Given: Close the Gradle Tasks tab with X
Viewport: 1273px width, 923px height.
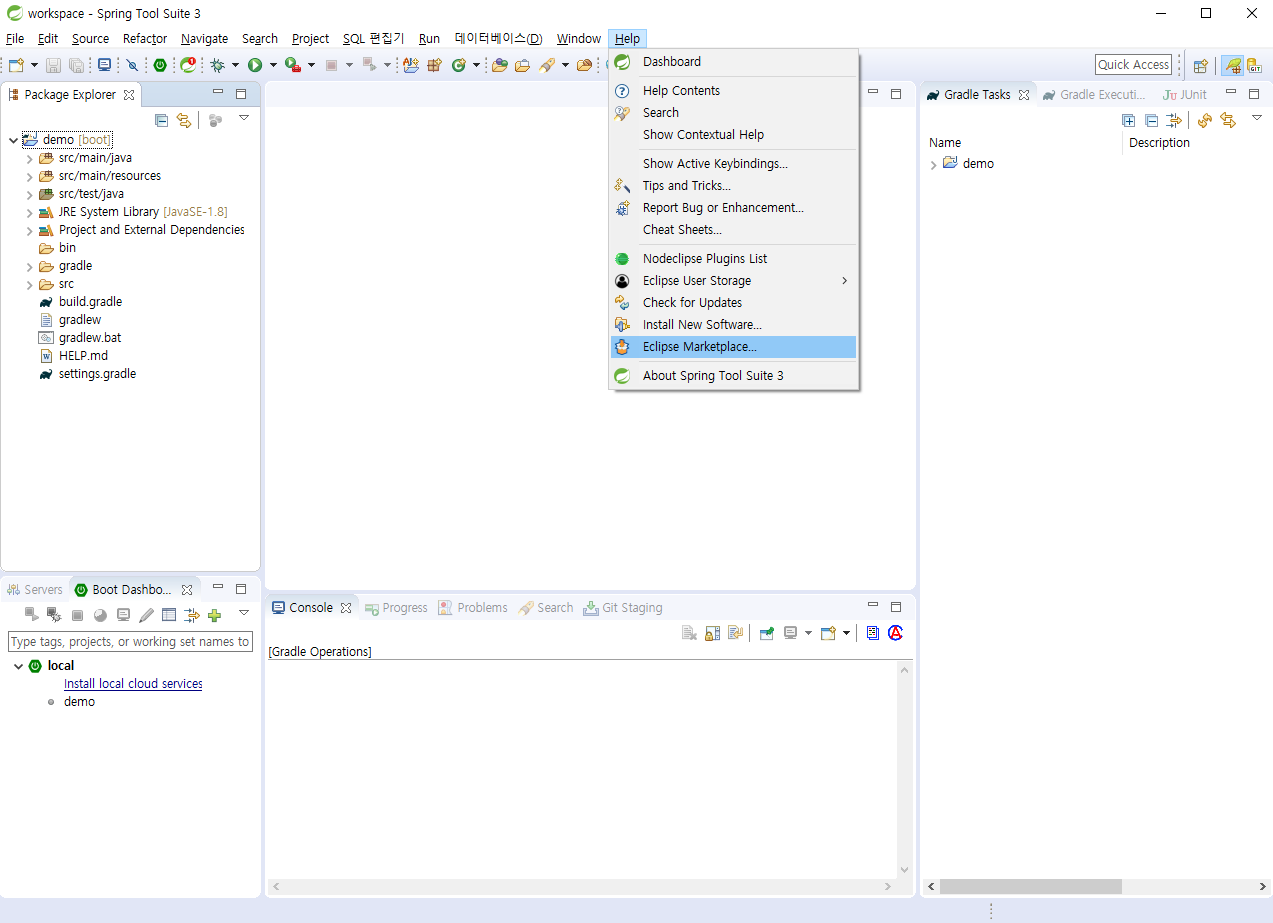Looking at the screenshot, I should 1024,95.
